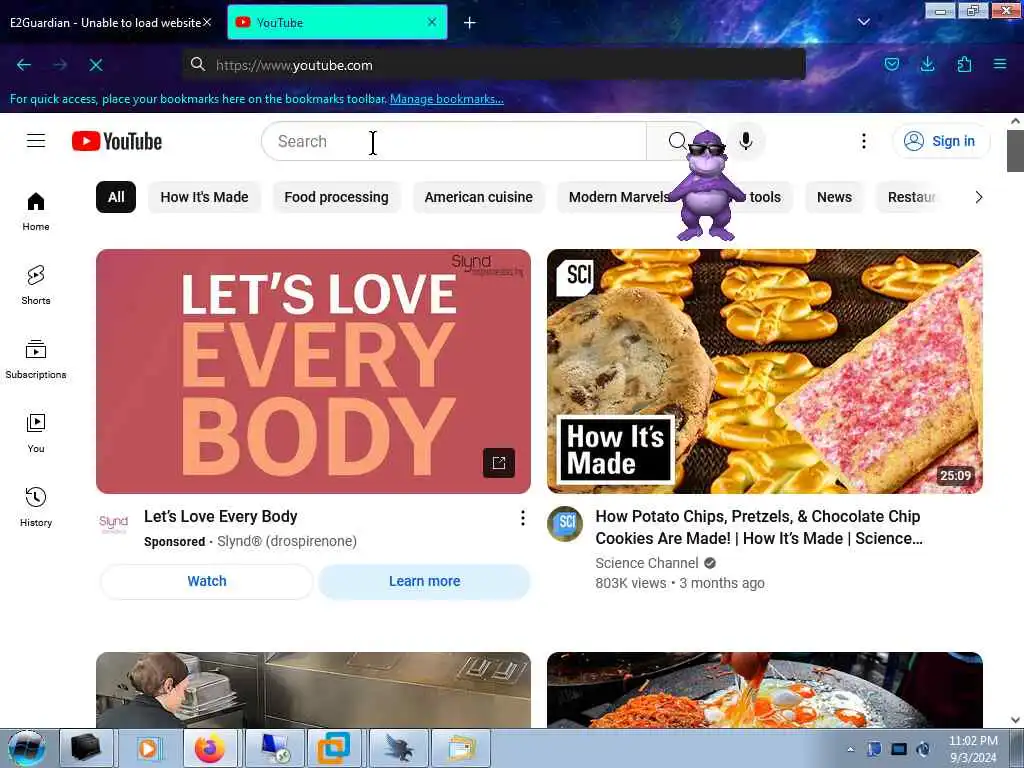Select the News chip
The height and width of the screenshot is (768, 1024).
(x=834, y=197)
